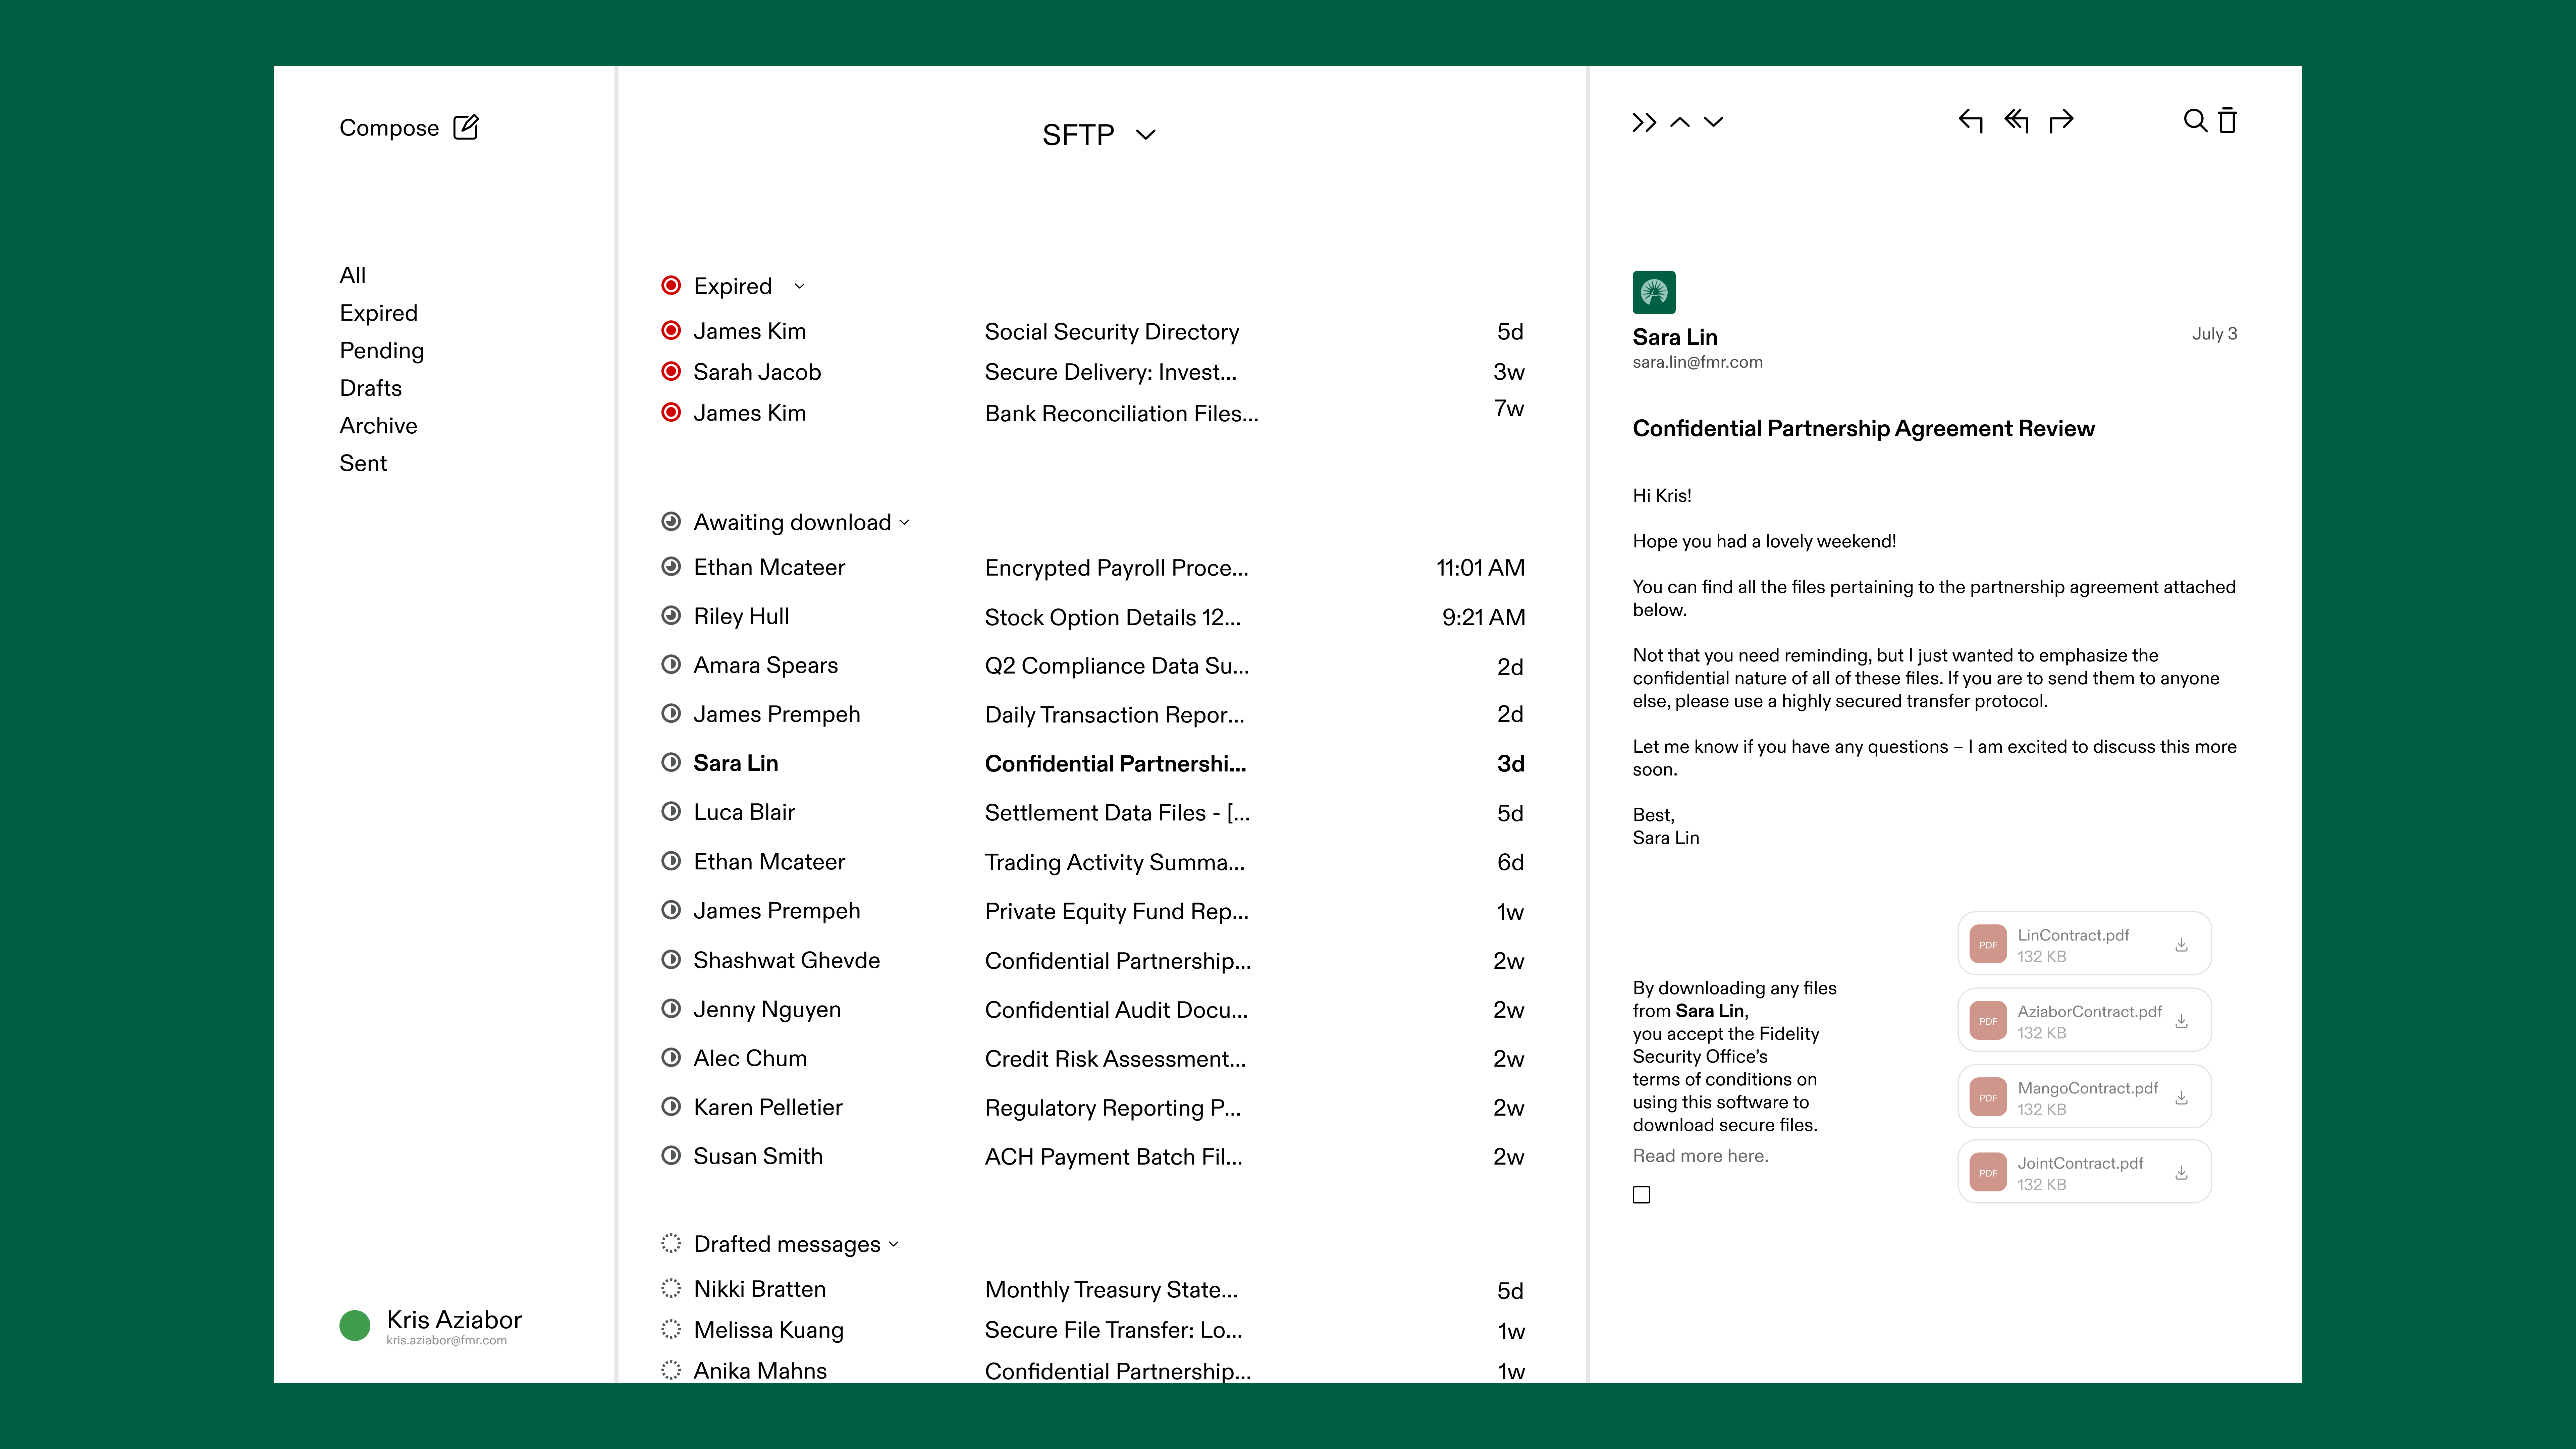Click the Compose pencil icon

point(466,127)
